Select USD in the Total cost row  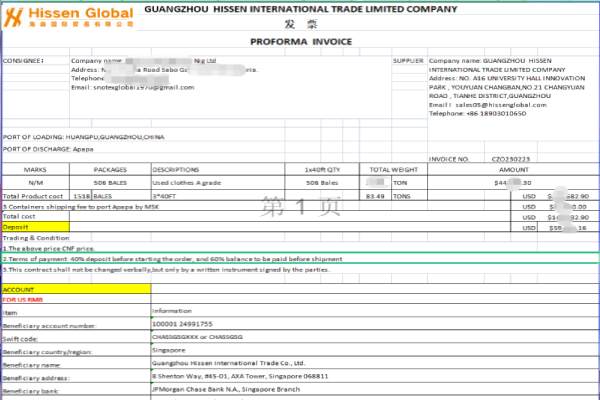click(x=529, y=217)
